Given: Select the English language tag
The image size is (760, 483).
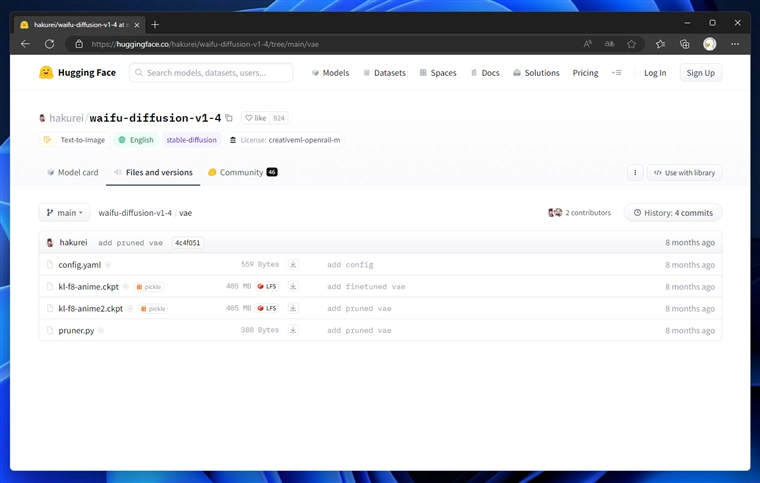Looking at the screenshot, I should tap(136, 140).
